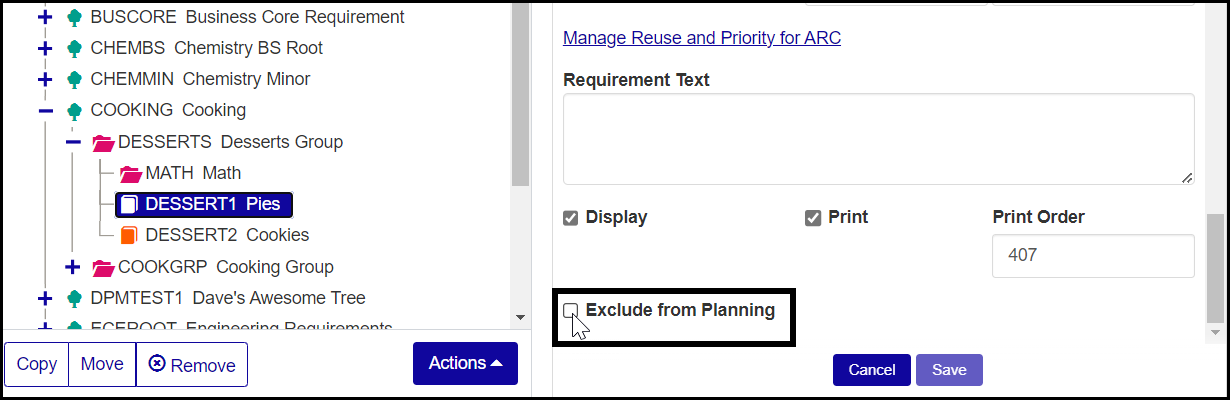Screen dimensions: 1230x400
Task: Click the CHEMMIN tree icon
Action: point(74,79)
